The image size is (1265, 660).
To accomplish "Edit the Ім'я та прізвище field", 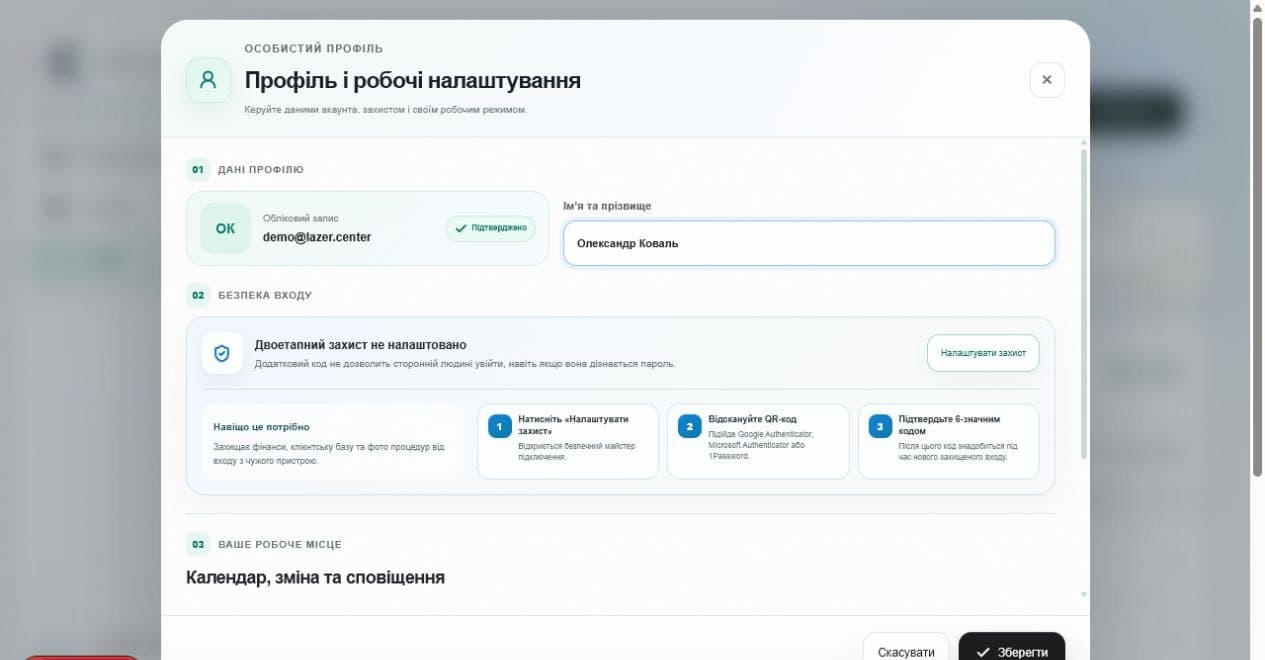I will (809, 243).
